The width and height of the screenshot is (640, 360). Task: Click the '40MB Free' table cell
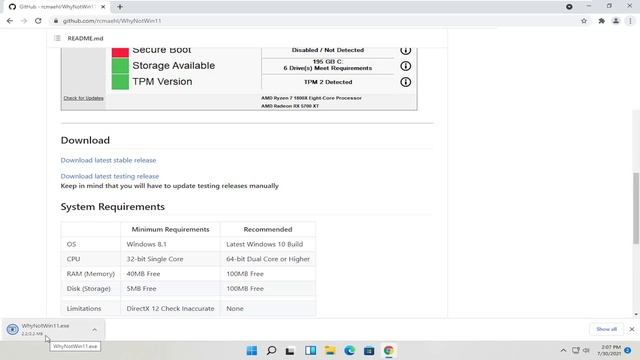[x=170, y=273]
